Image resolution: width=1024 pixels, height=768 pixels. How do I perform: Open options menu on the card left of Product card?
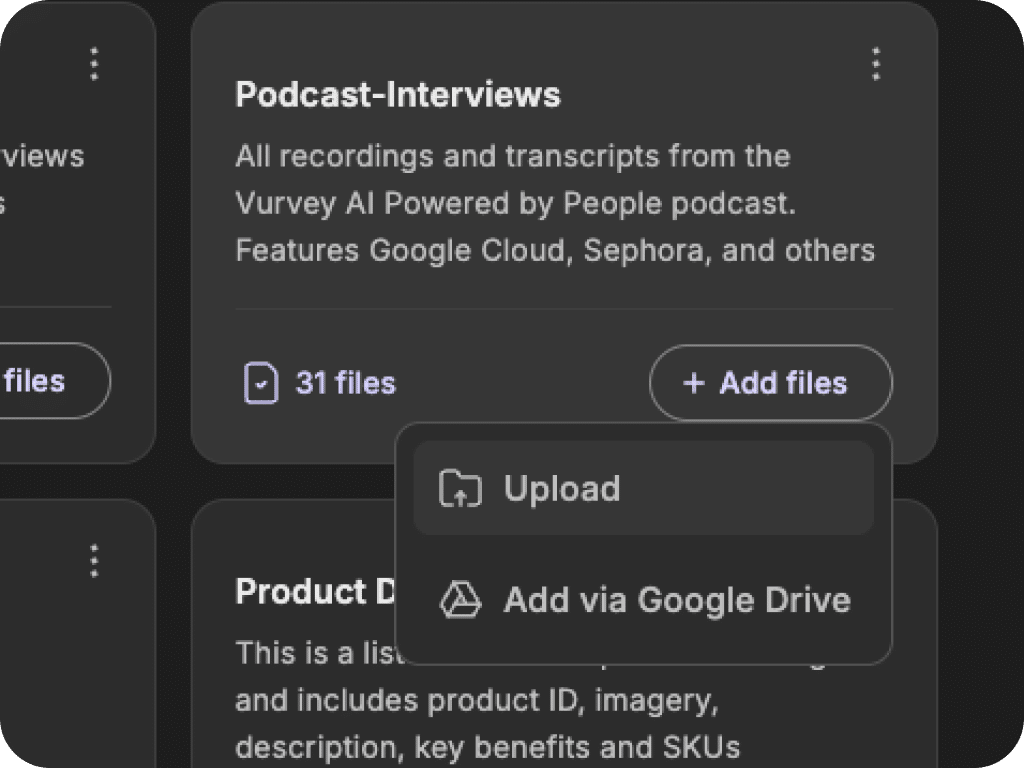pos(94,561)
